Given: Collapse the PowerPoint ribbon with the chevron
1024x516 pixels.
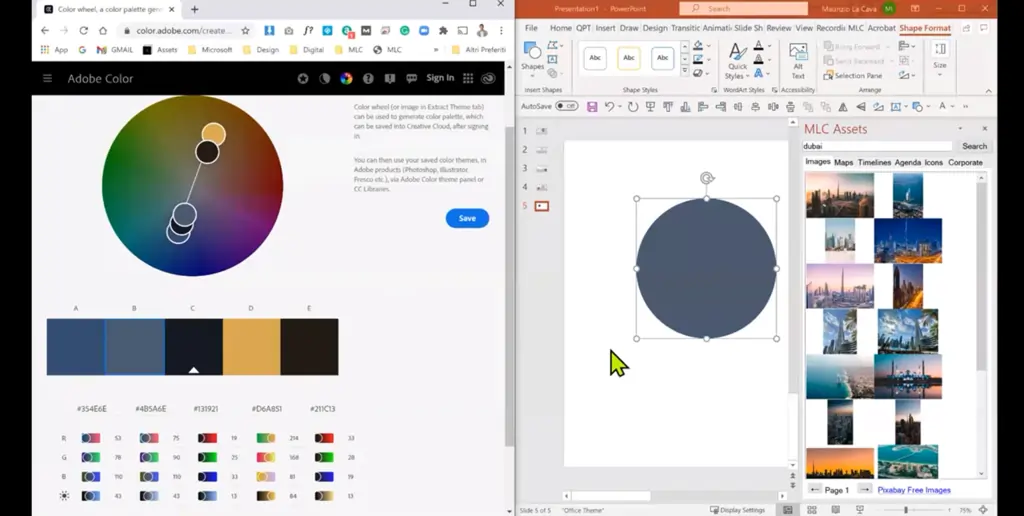Looking at the screenshot, I should tap(988, 90).
